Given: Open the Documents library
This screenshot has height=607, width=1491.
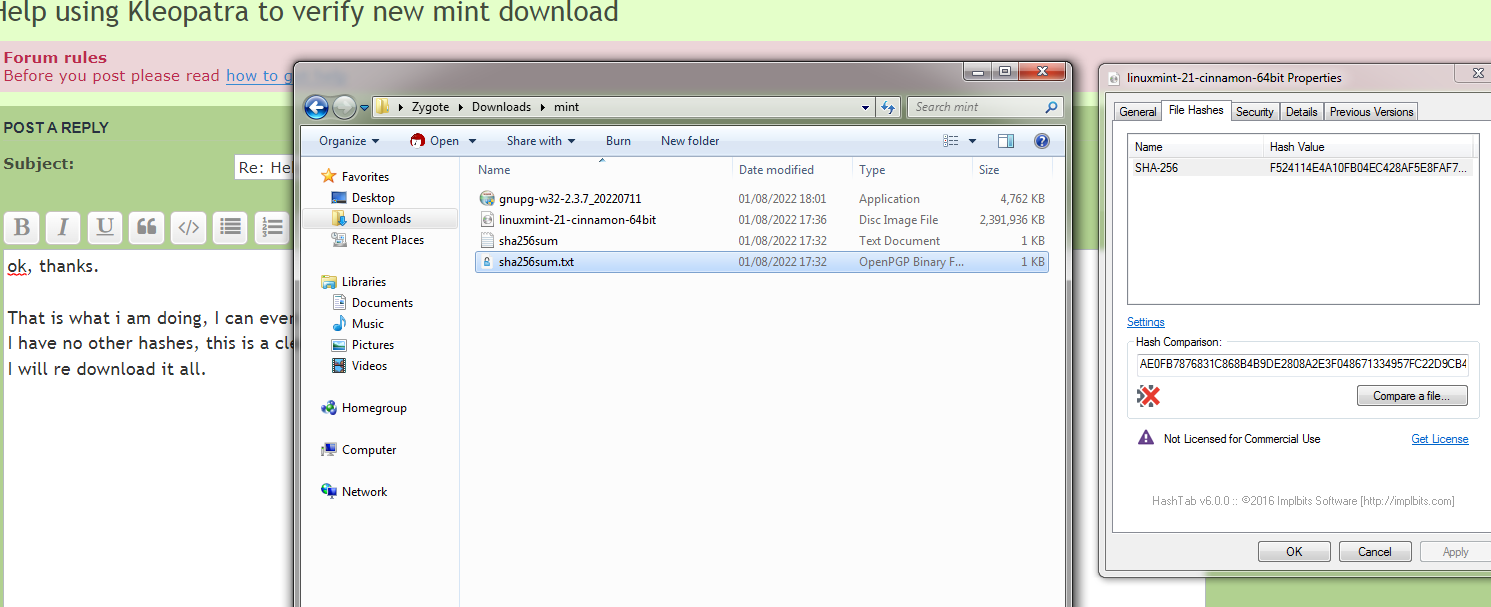Looking at the screenshot, I should pos(382,303).
